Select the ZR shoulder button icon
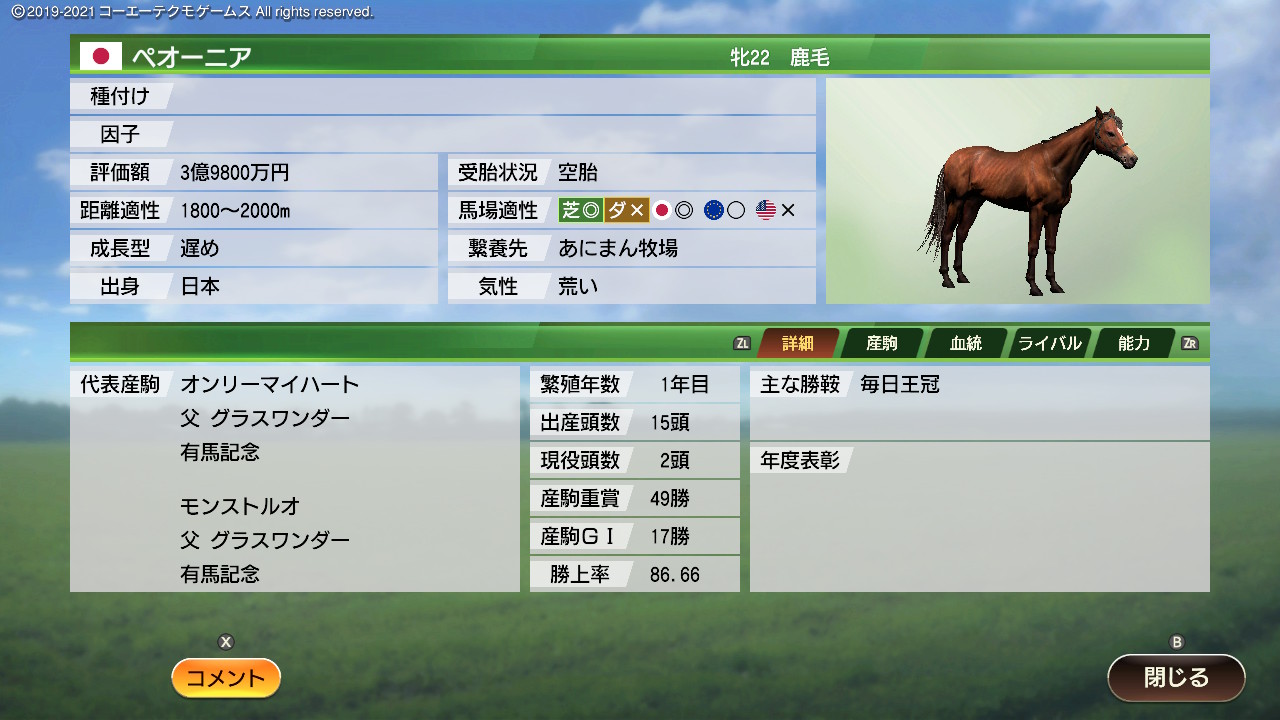Screen dimensions: 1280x720 coord(1190,343)
